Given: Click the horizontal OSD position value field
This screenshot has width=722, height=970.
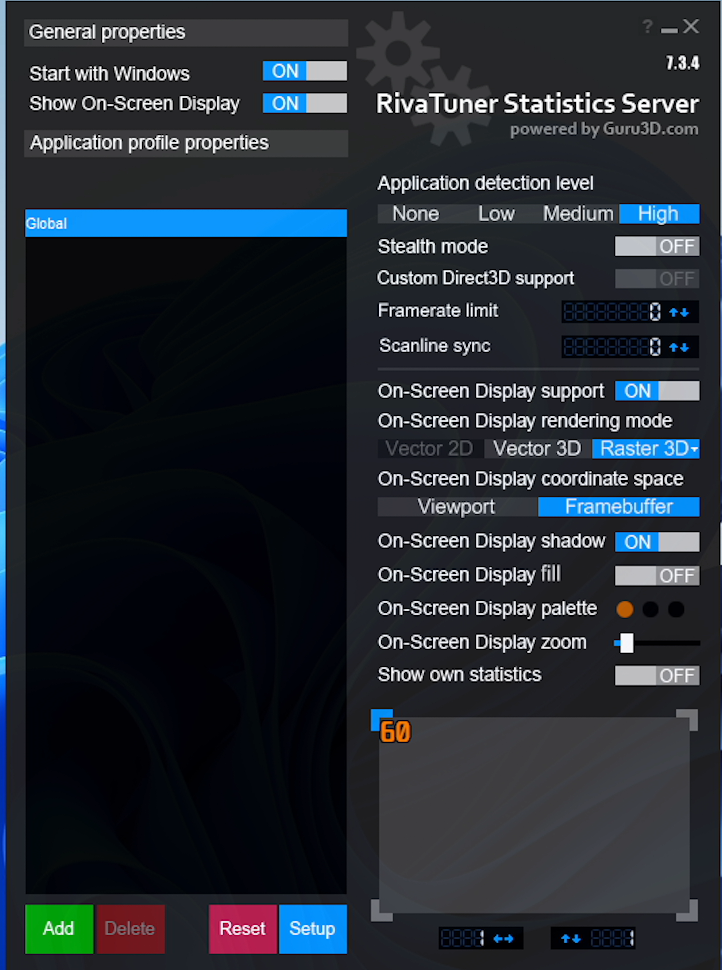Looking at the screenshot, I should coord(463,939).
